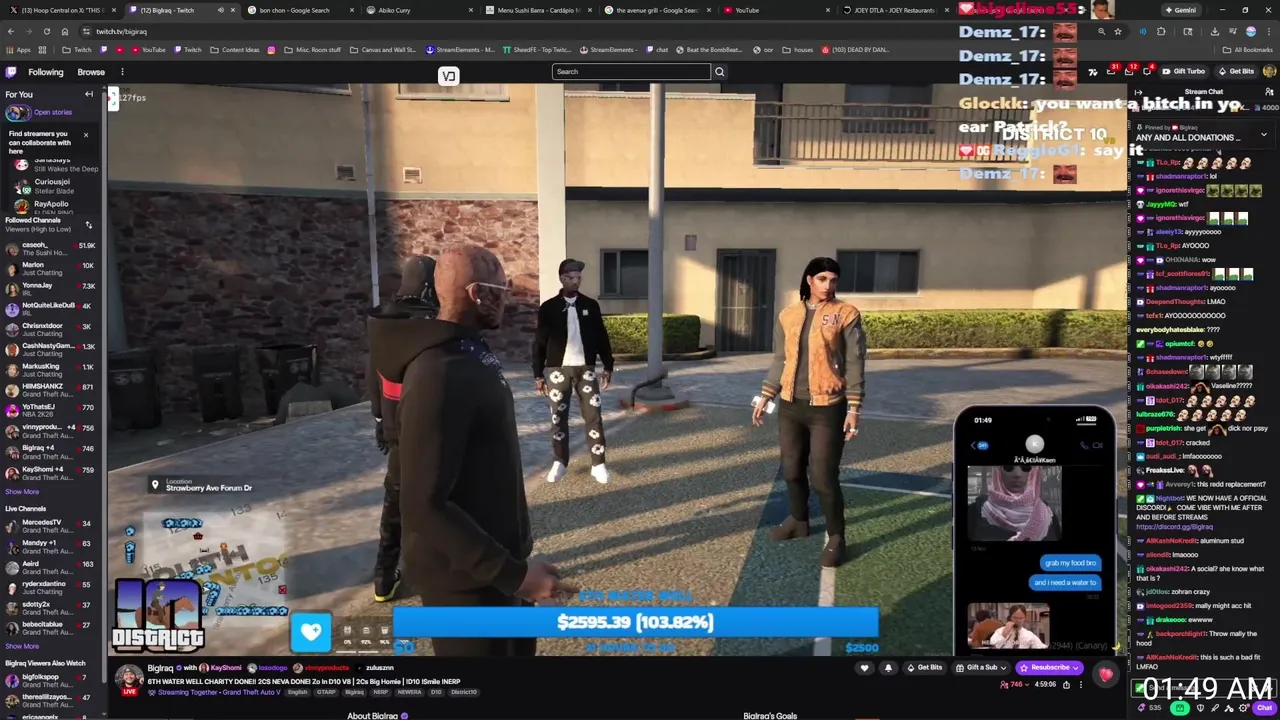Screen dimensions: 1280x720
Task: Click Gift a Sub button
Action: (x=980, y=667)
